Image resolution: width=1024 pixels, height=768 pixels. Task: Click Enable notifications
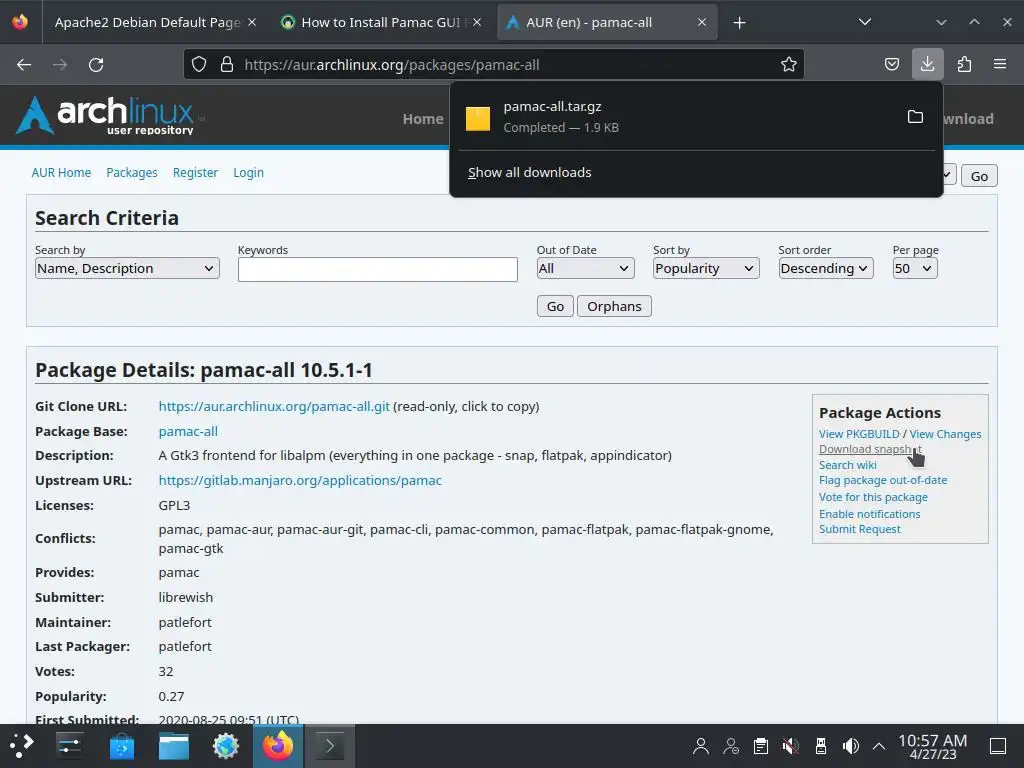pyautogui.click(x=869, y=514)
